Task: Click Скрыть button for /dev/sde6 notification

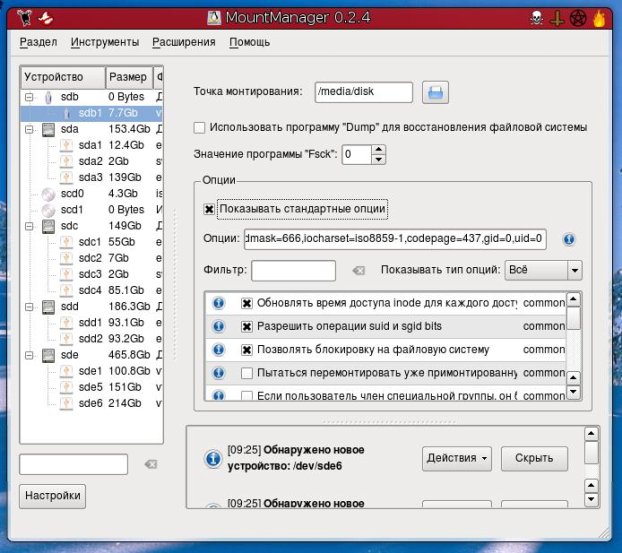Action: tap(534, 459)
